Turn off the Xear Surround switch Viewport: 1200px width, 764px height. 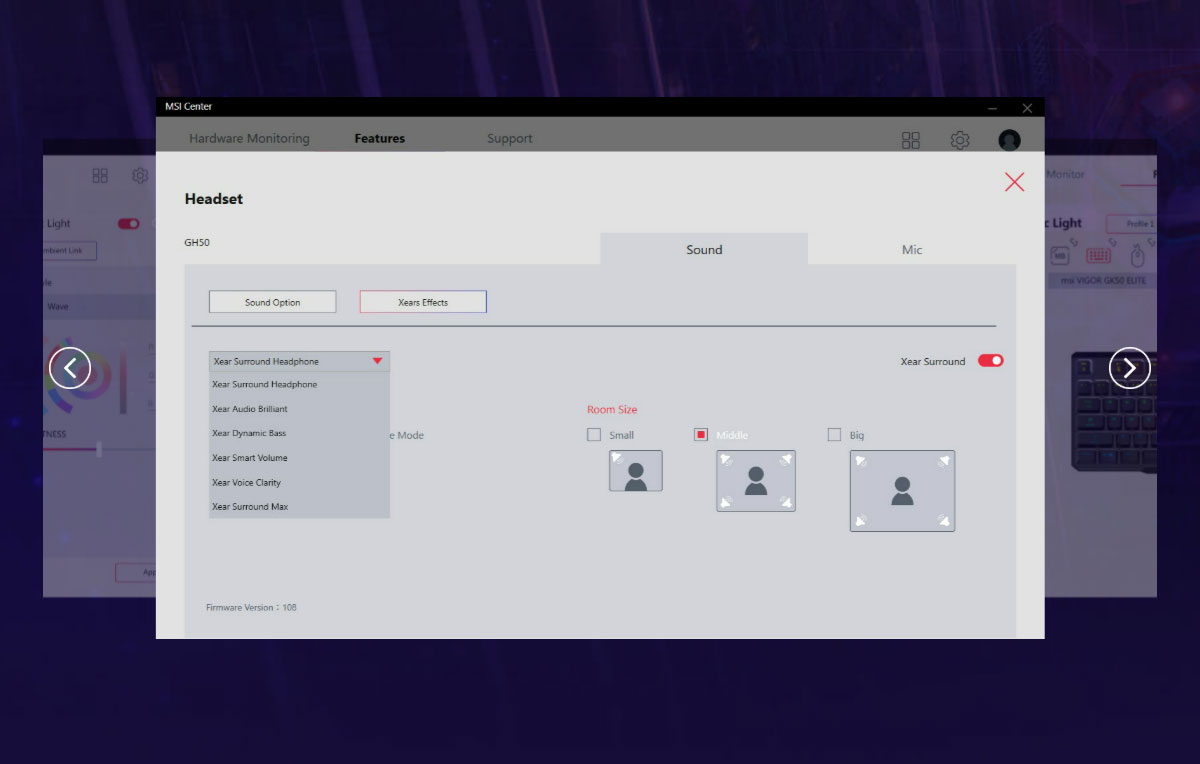tap(990, 361)
